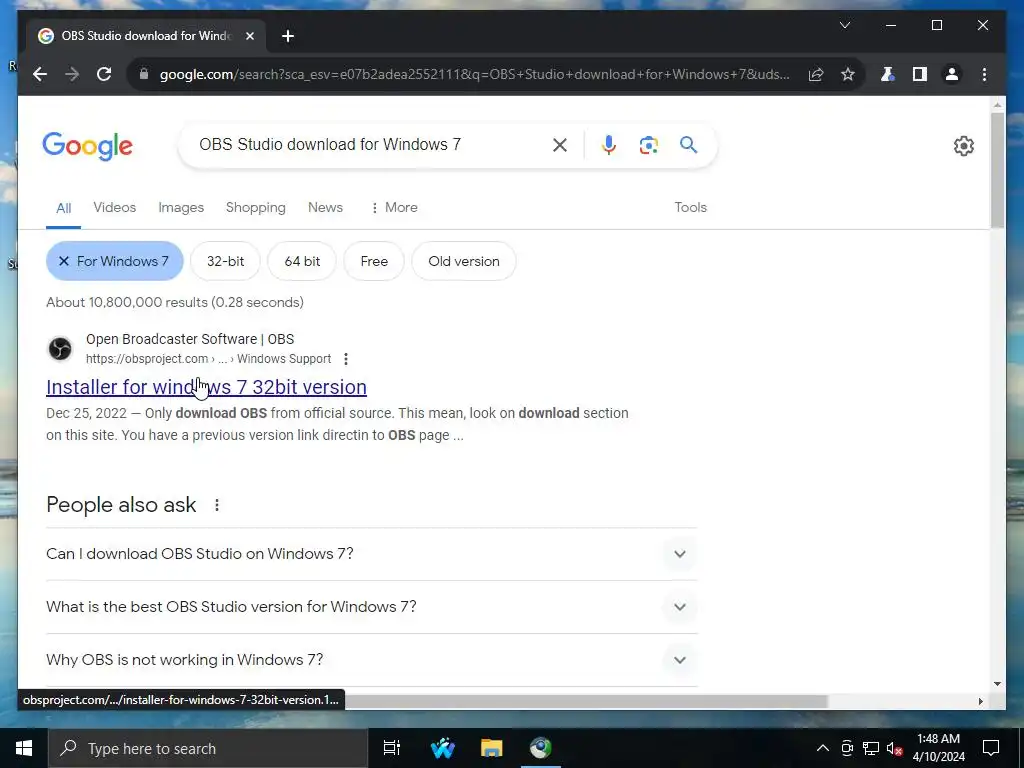This screenshot has width=1024, height=768.
Task: Go back using the browser back arrow
Action: [x=40, y=74]
